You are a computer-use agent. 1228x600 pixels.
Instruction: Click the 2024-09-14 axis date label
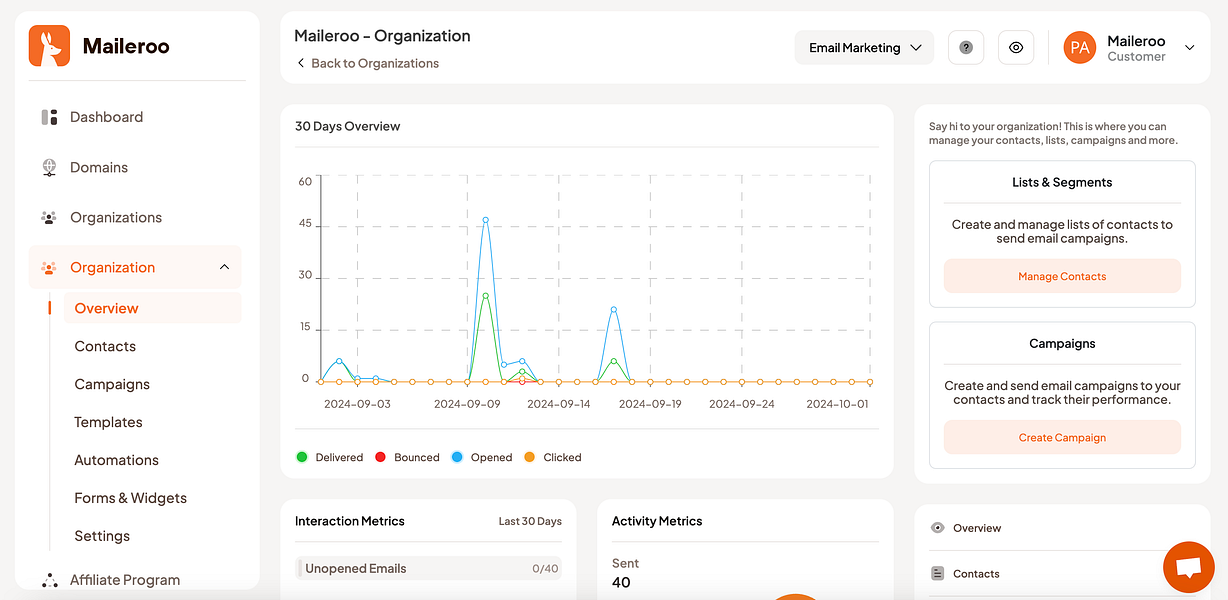tap(559, 404)
